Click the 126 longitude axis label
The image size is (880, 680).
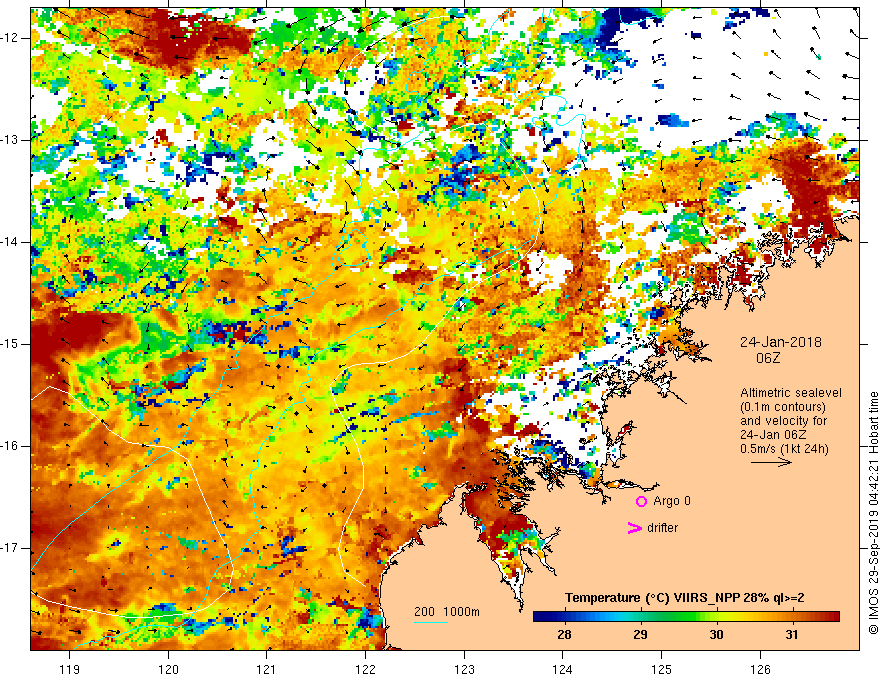point(760,669)
